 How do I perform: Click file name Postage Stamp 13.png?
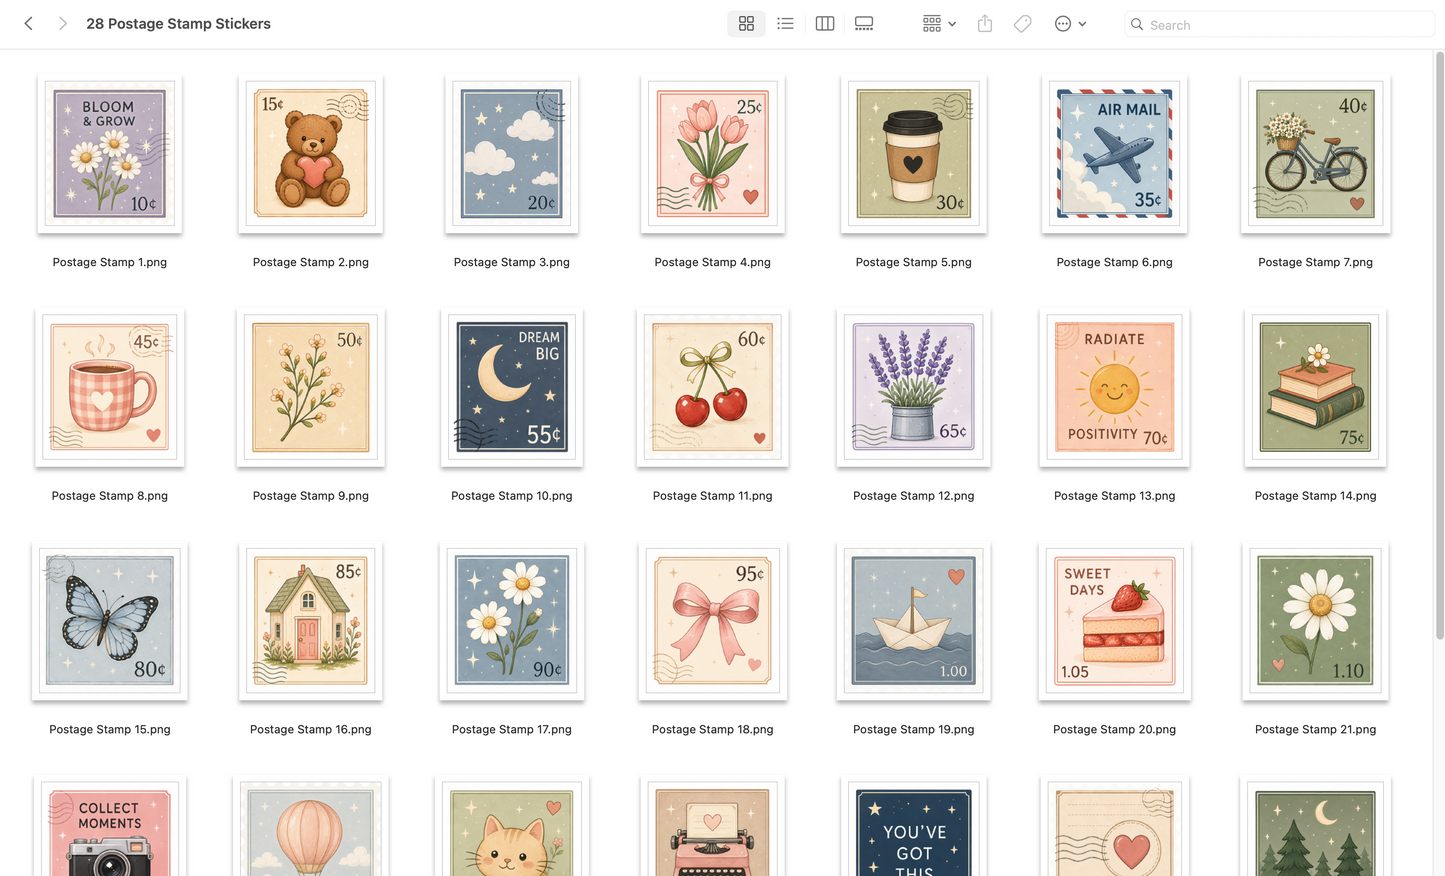[x=1115, y=496]
